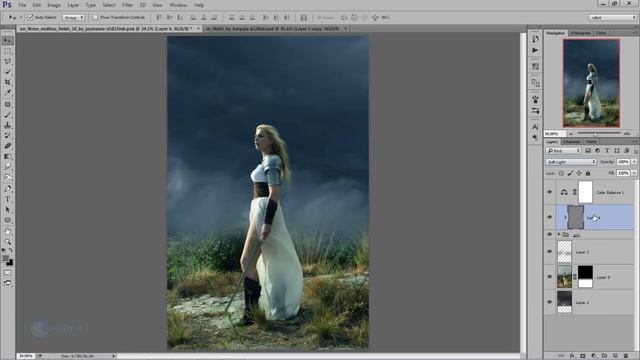Zoom out with Navigator small-mountains button
The height and width of the screenshot is (360, 640).
pyautogui.click(x=571, y=133)
